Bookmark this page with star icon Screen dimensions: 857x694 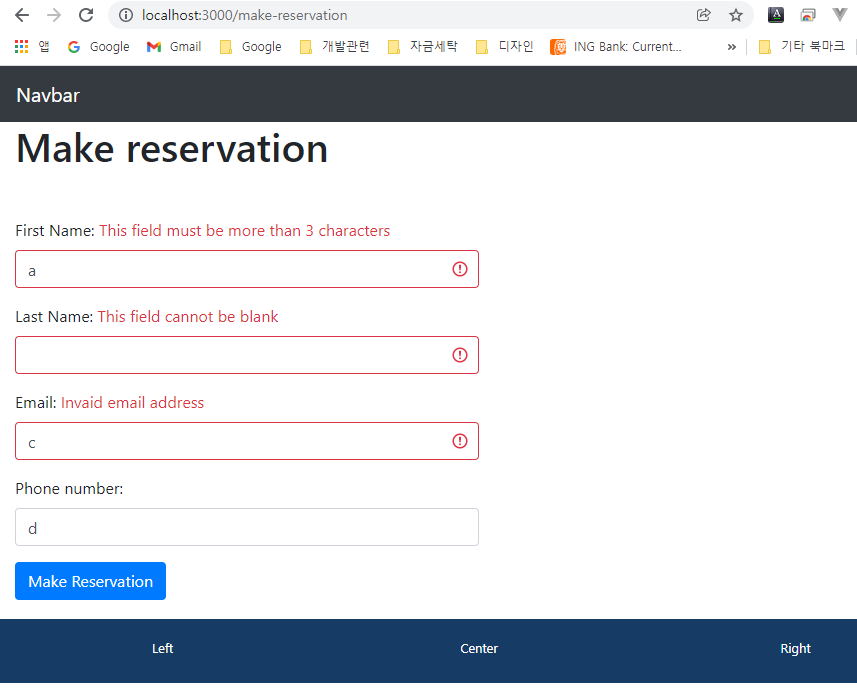736,15
